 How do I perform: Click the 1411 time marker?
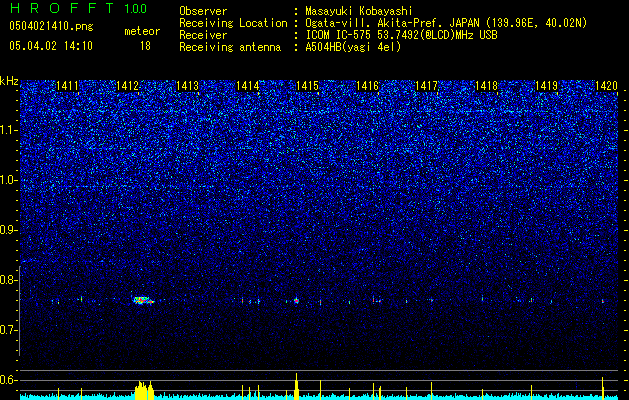(x=67, y=86)
